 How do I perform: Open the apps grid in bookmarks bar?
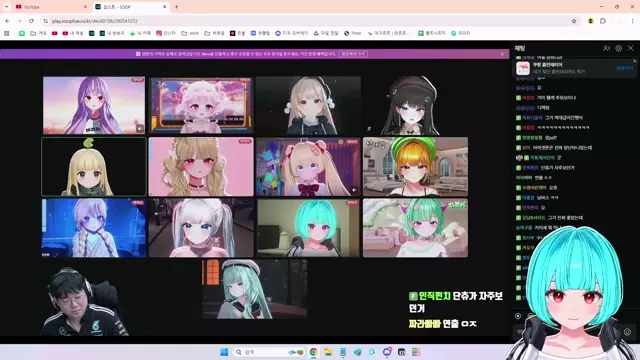tap(7, 33)
